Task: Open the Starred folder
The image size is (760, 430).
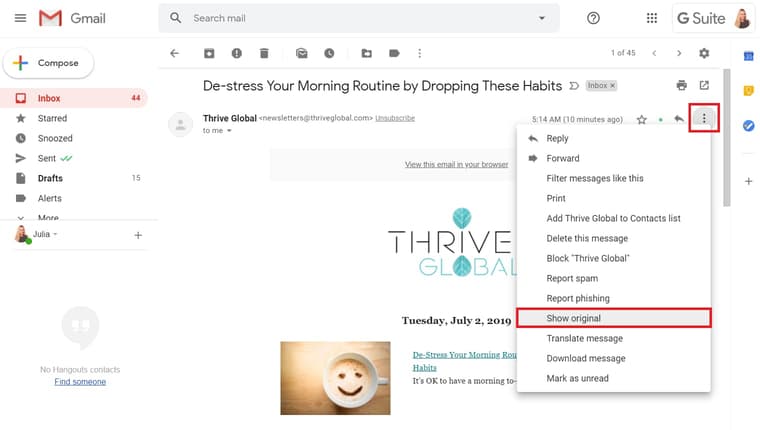Action: (x=74, y=118)
